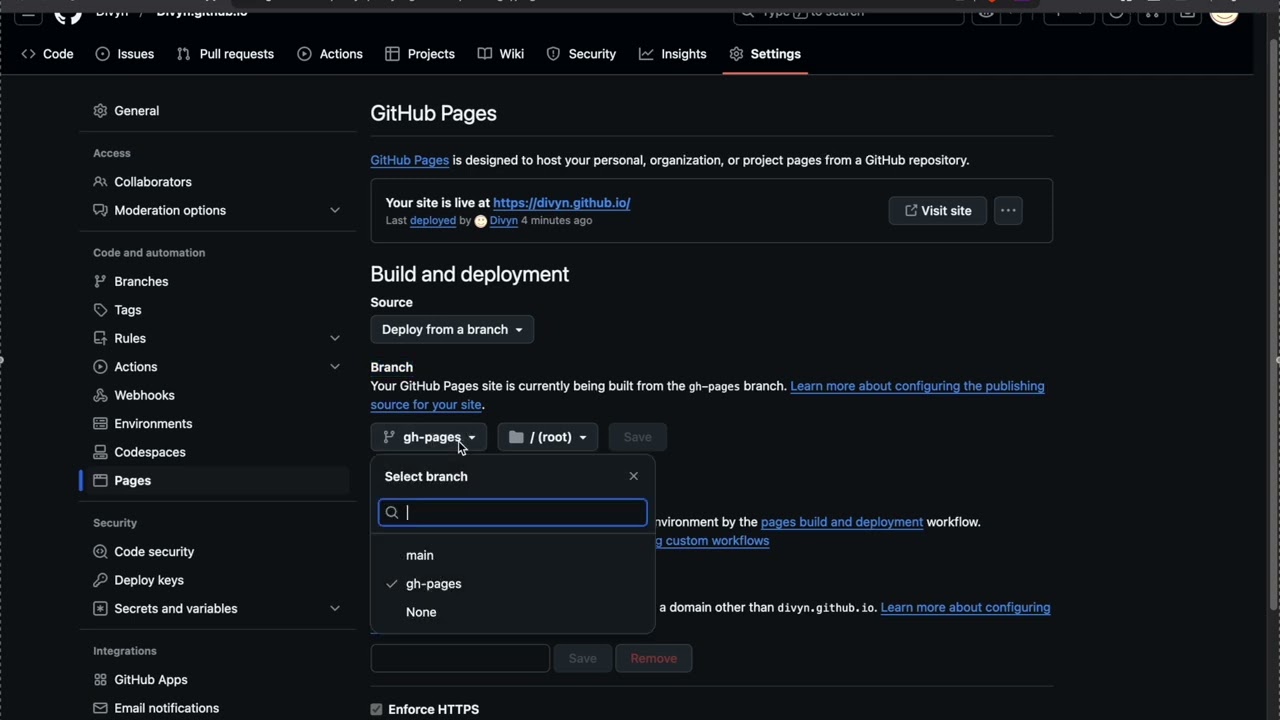Viewport: 1280px width, 720px height.
Task: Click the Save button next to folder dropdown
Action: [x=637, y=437]
